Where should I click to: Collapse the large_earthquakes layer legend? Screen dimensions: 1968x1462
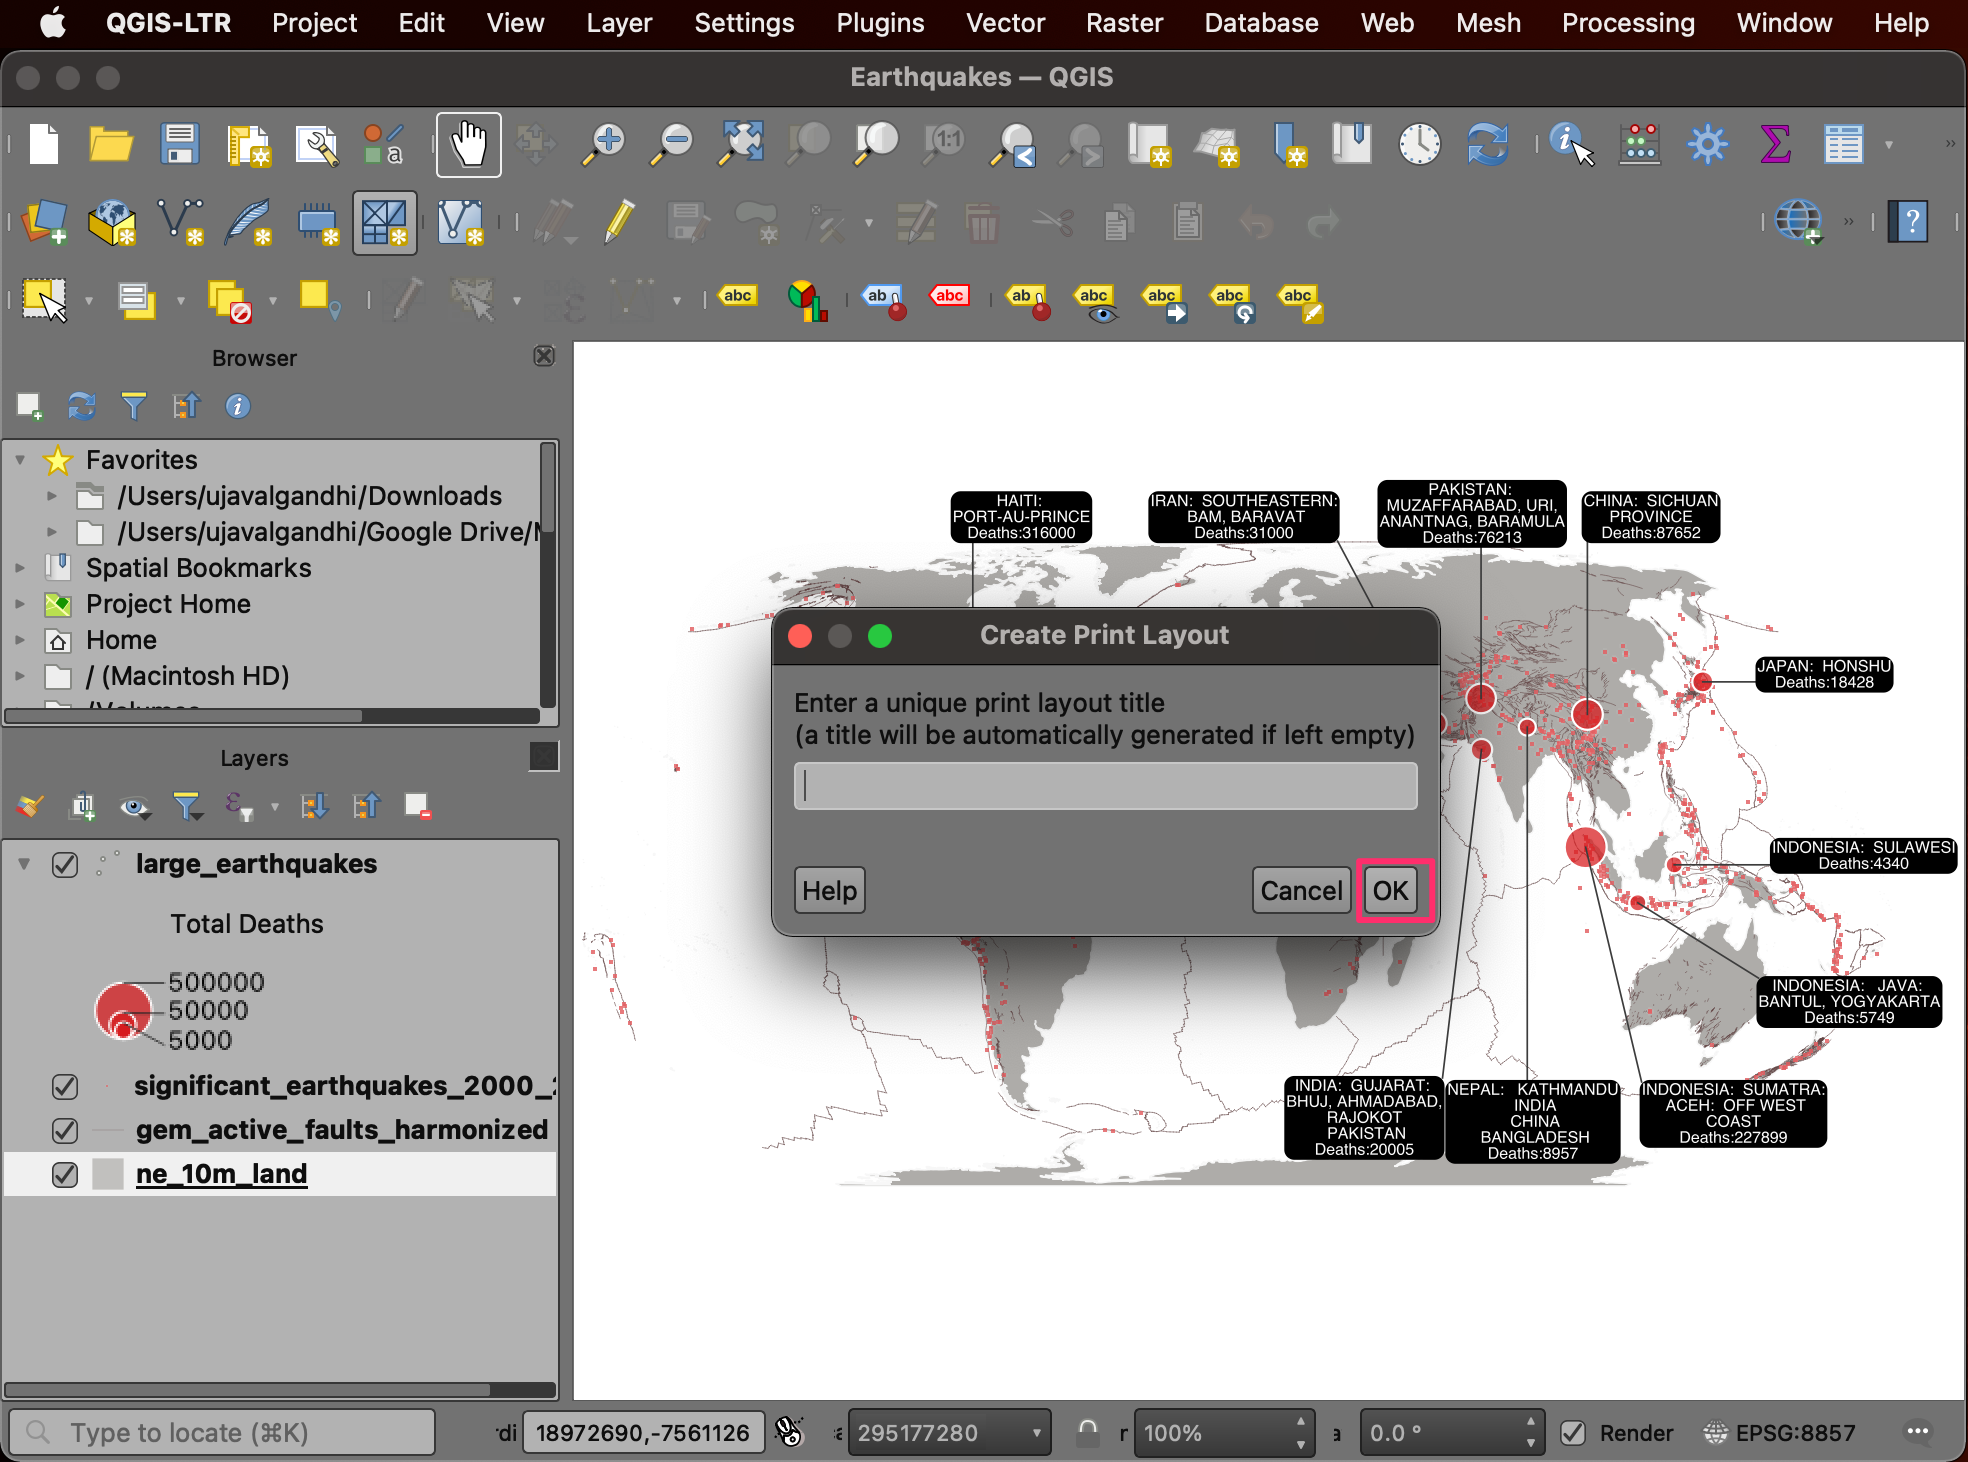click(x=24, y=864)
